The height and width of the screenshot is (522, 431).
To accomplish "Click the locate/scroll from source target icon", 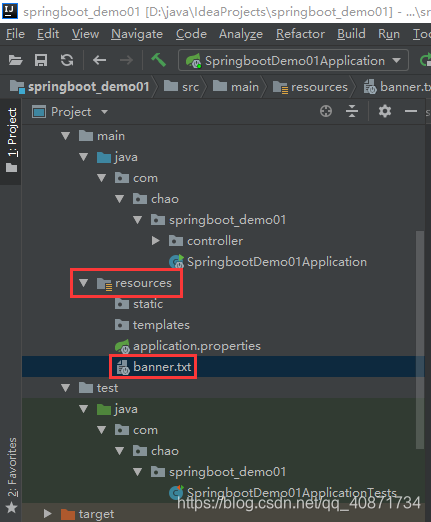I will pyautogui.click(x=326, y=111).
